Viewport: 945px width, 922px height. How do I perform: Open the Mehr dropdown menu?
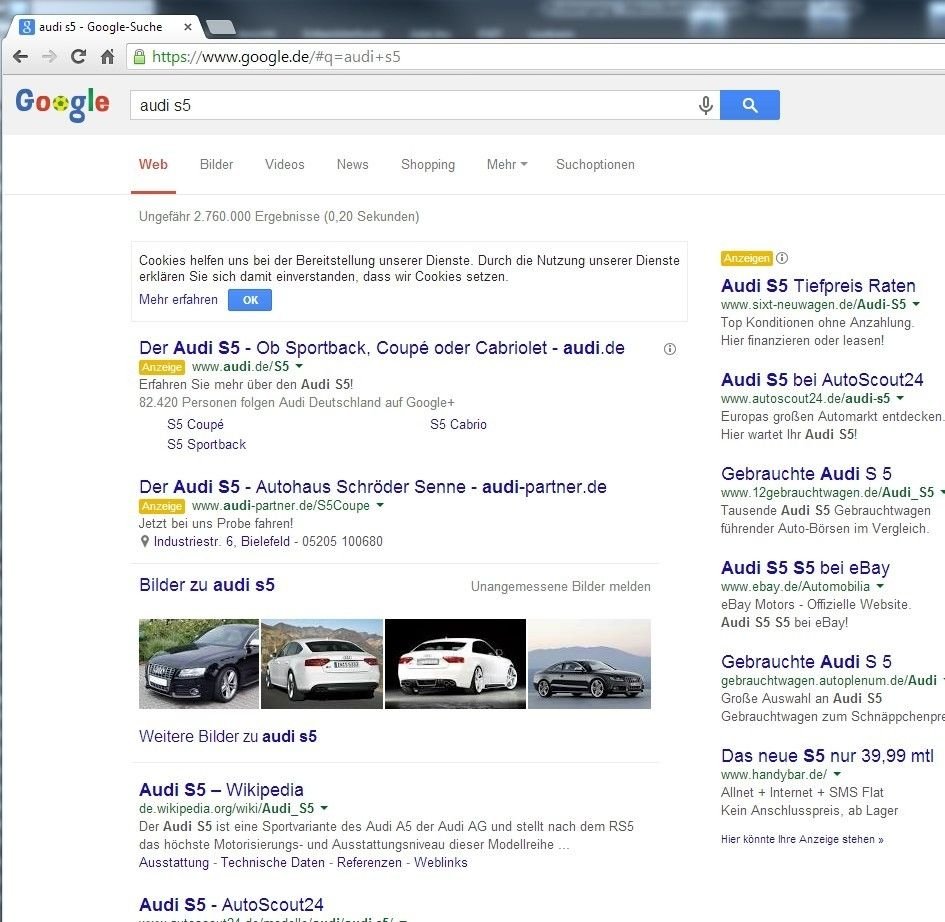(507, 165)
